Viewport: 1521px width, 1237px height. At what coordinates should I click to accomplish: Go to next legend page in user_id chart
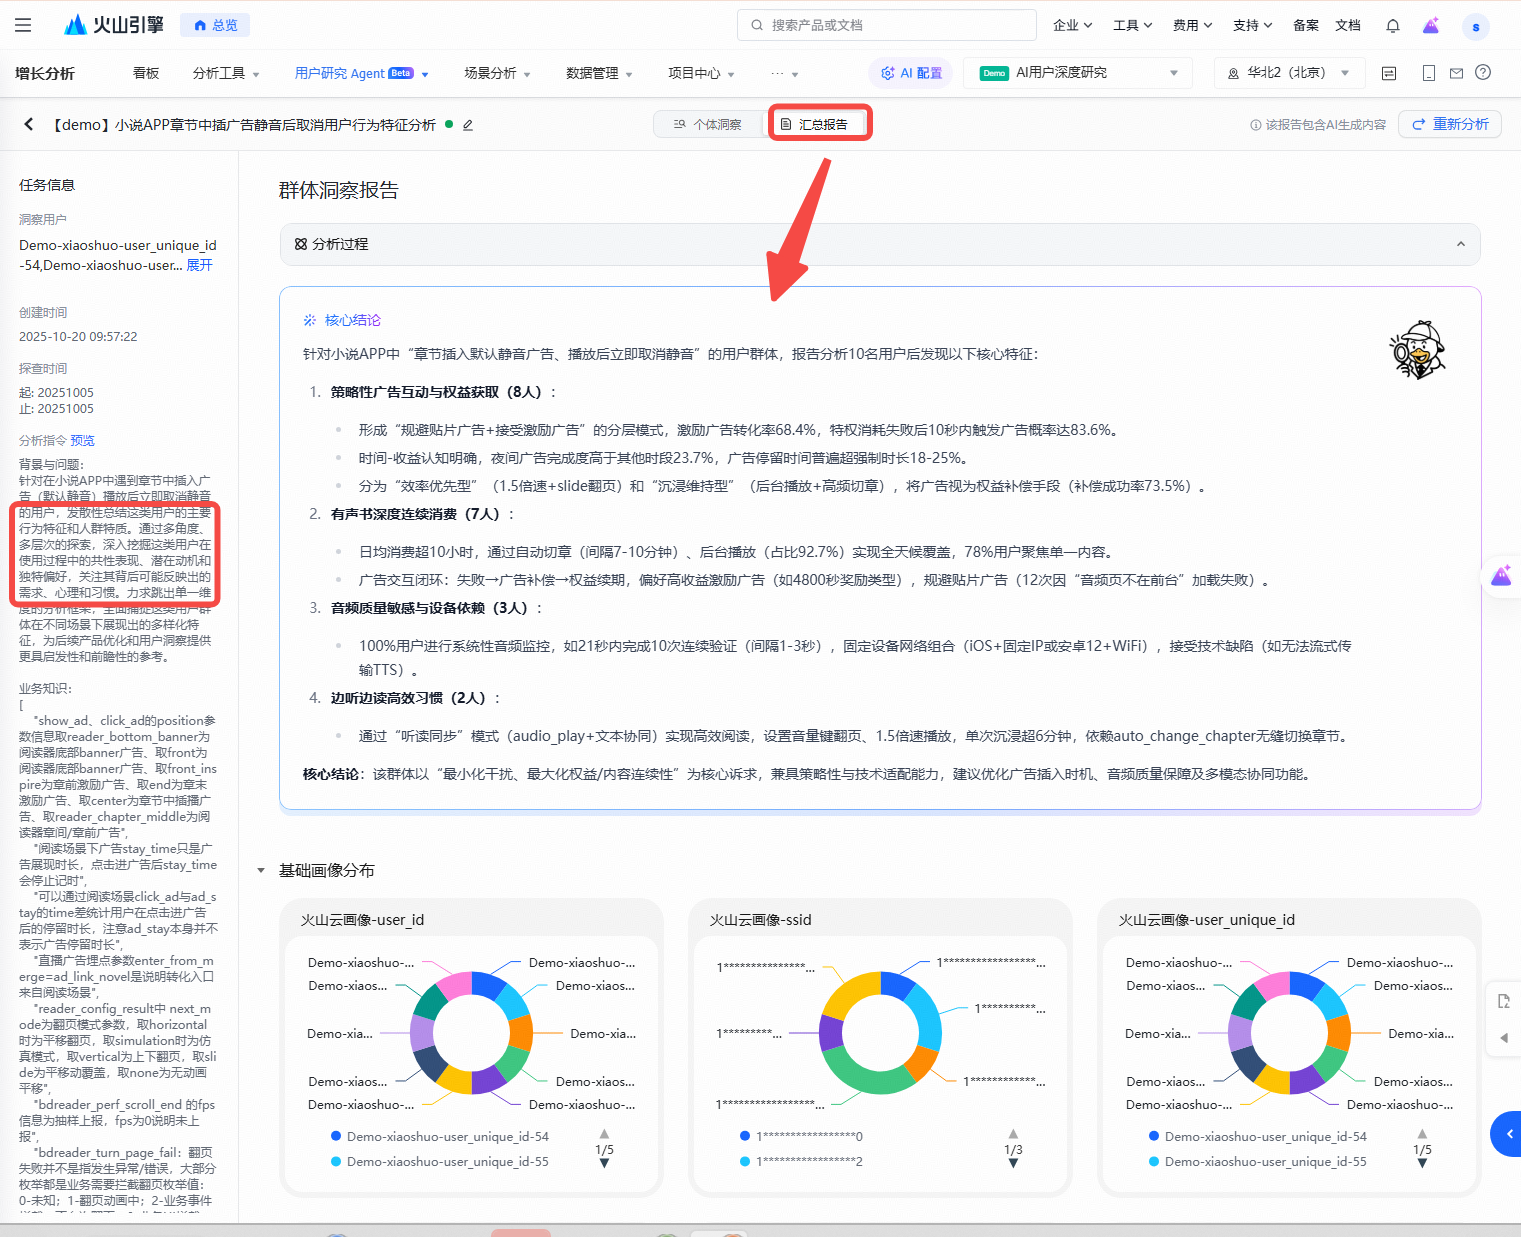(604, 1163)
